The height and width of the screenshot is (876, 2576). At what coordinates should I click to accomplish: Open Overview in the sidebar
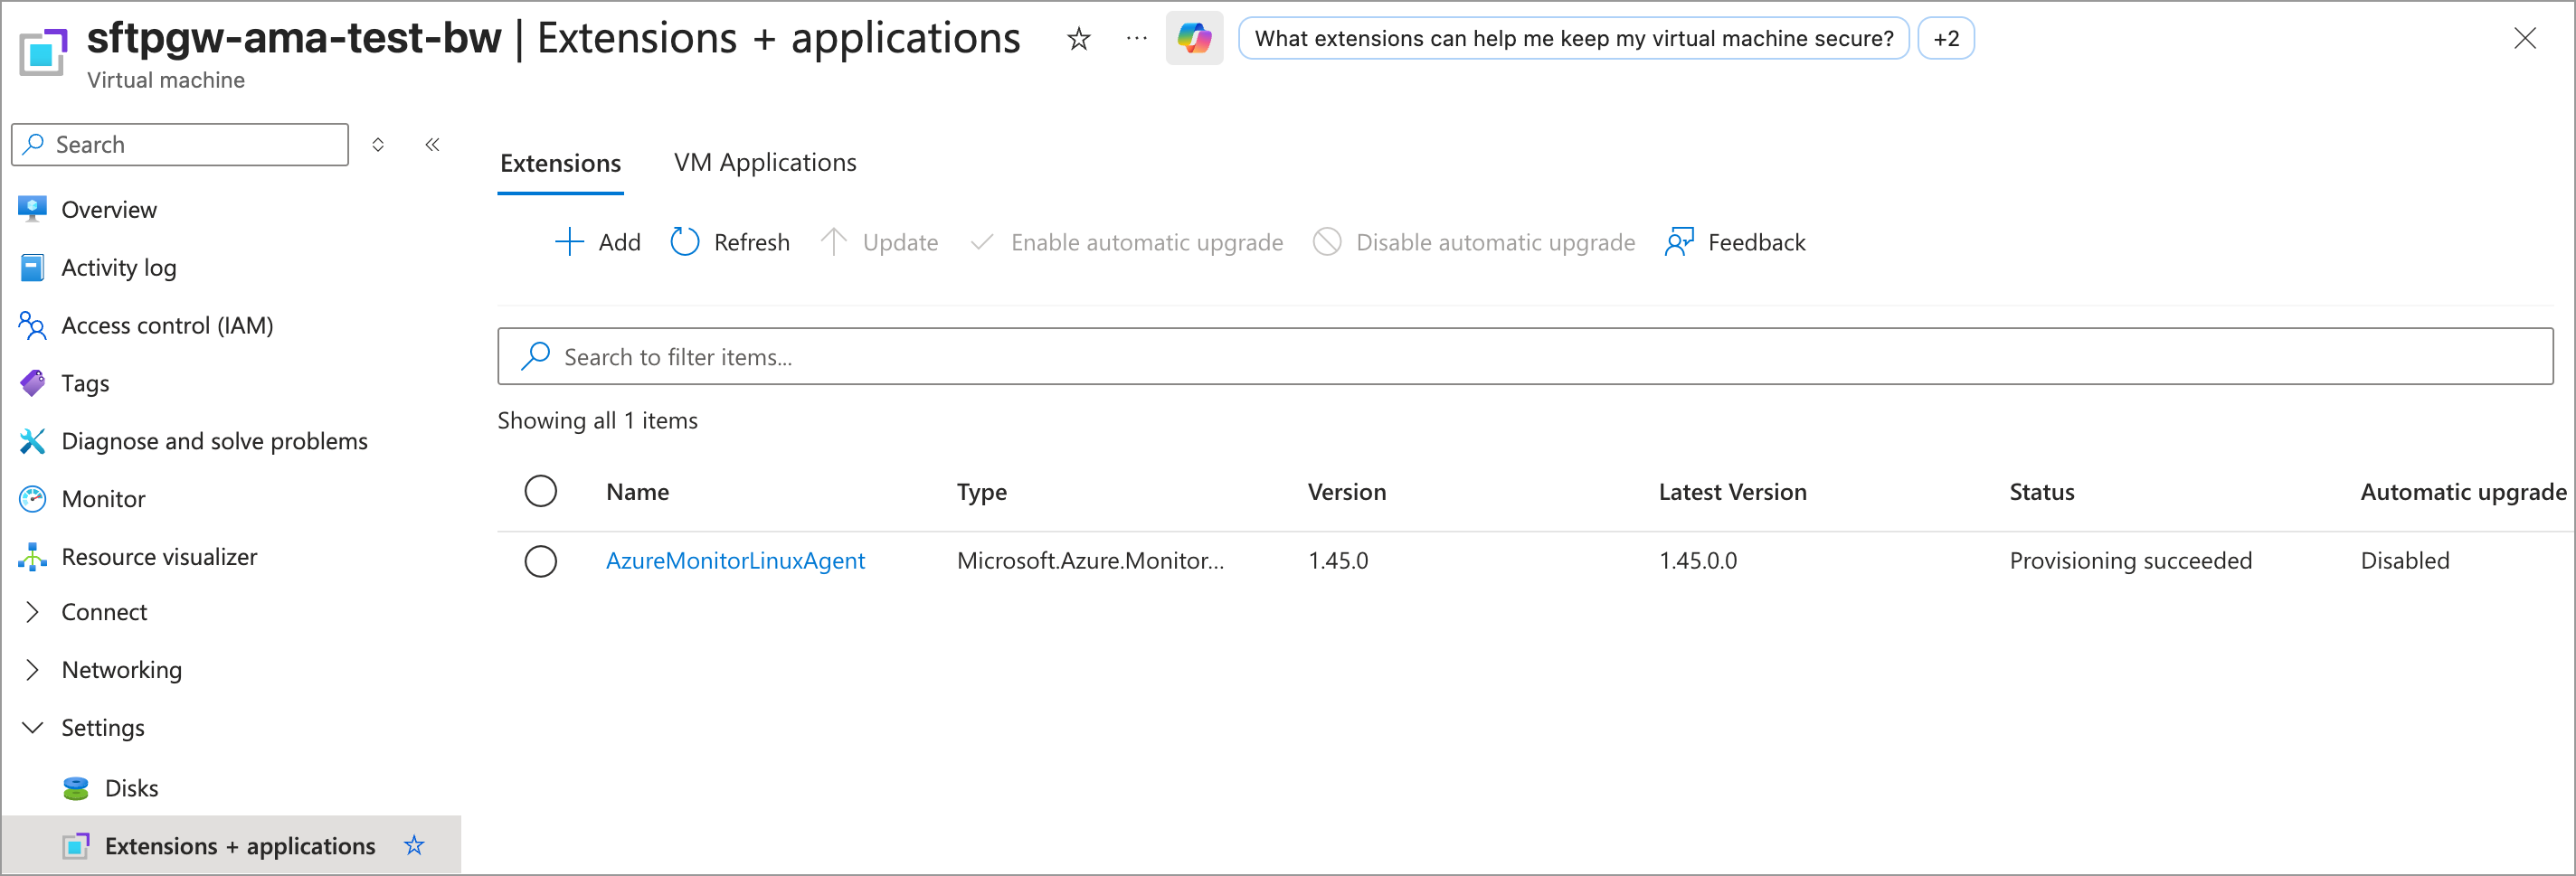click(x=108, y=209)
